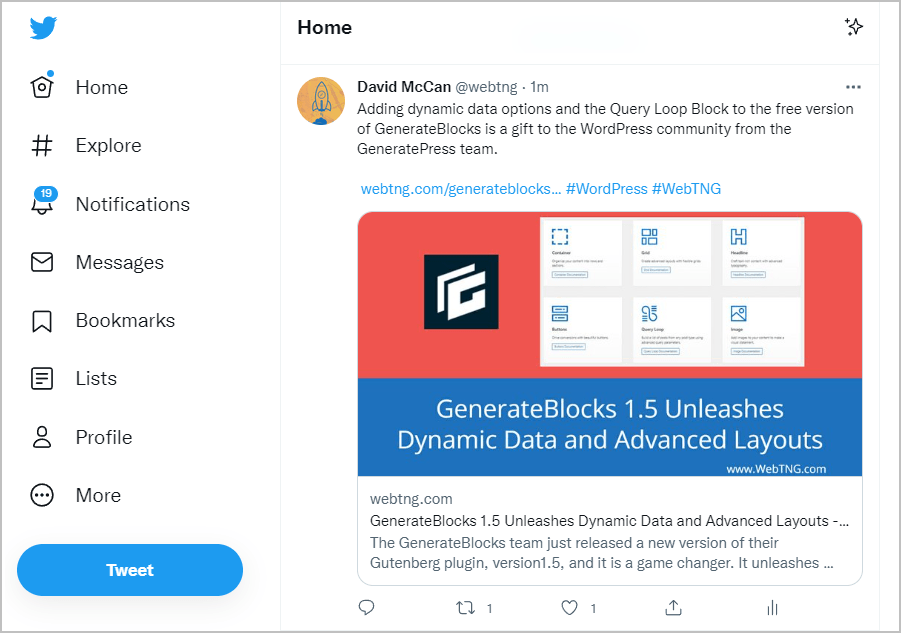
Task: Open the share menu for this tweet
Action: pos(673,607)
